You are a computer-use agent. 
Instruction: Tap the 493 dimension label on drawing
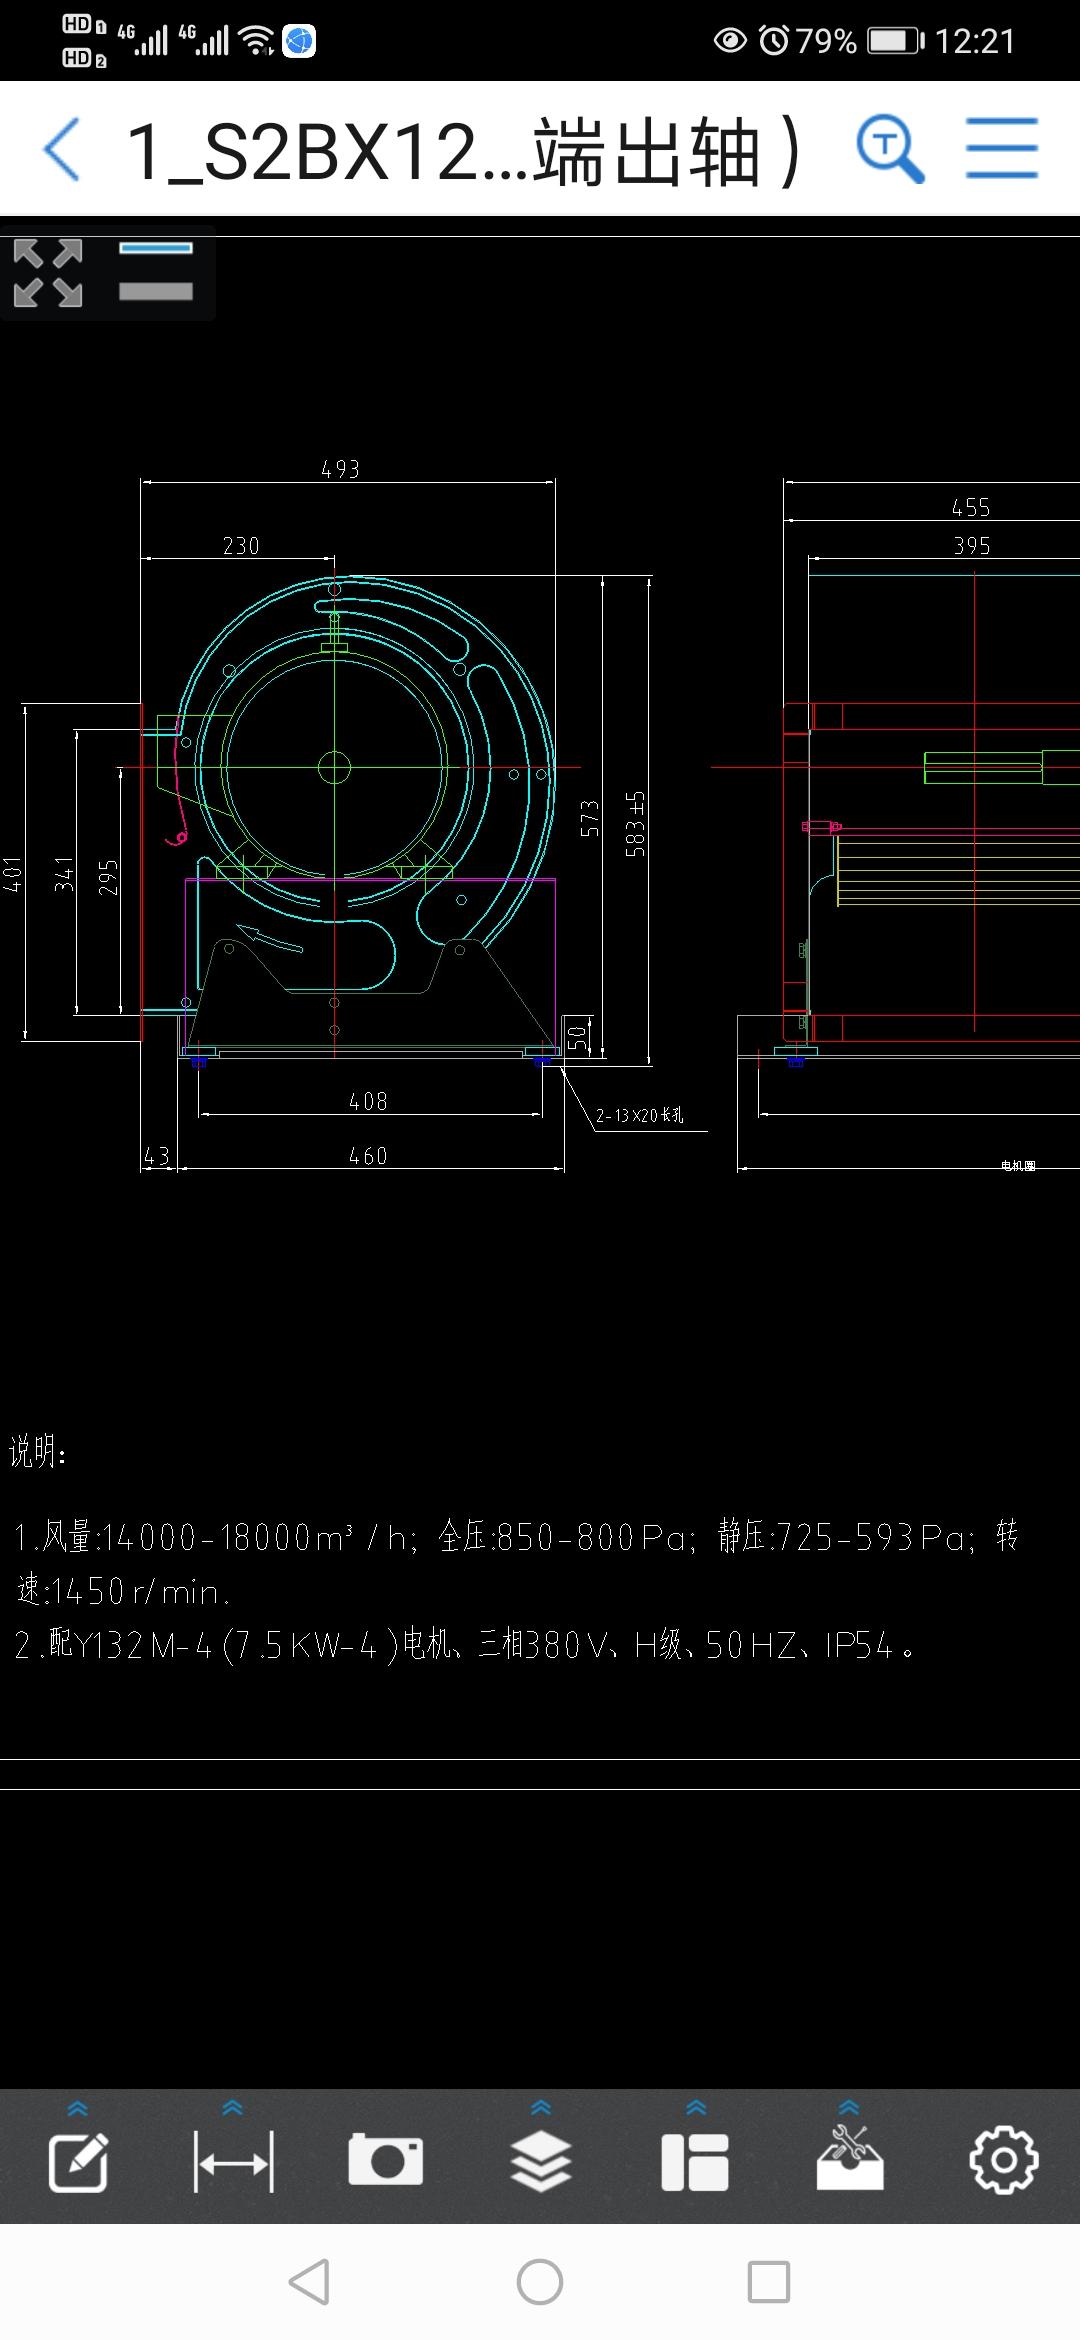tap(340, 469)
